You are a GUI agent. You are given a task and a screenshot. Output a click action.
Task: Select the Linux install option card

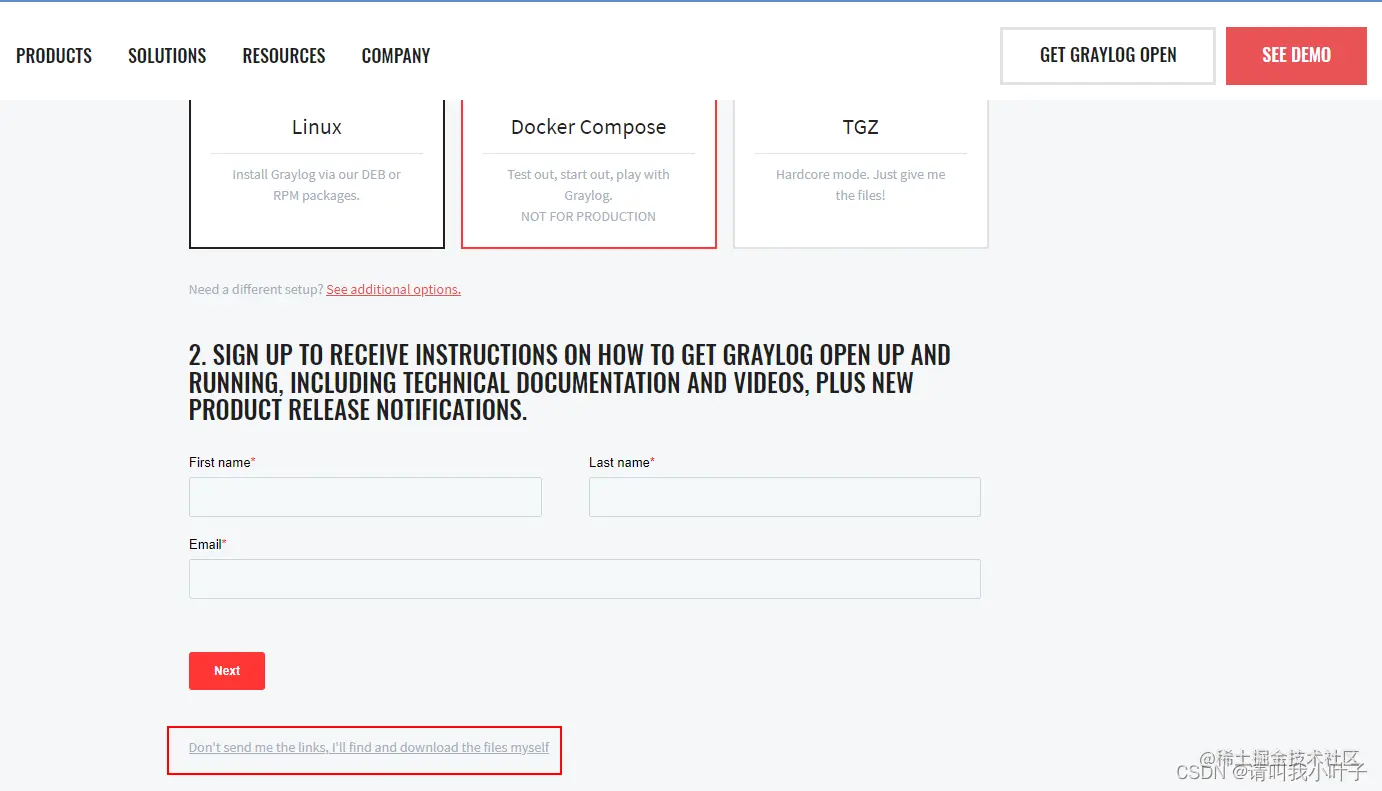[317, 173]
